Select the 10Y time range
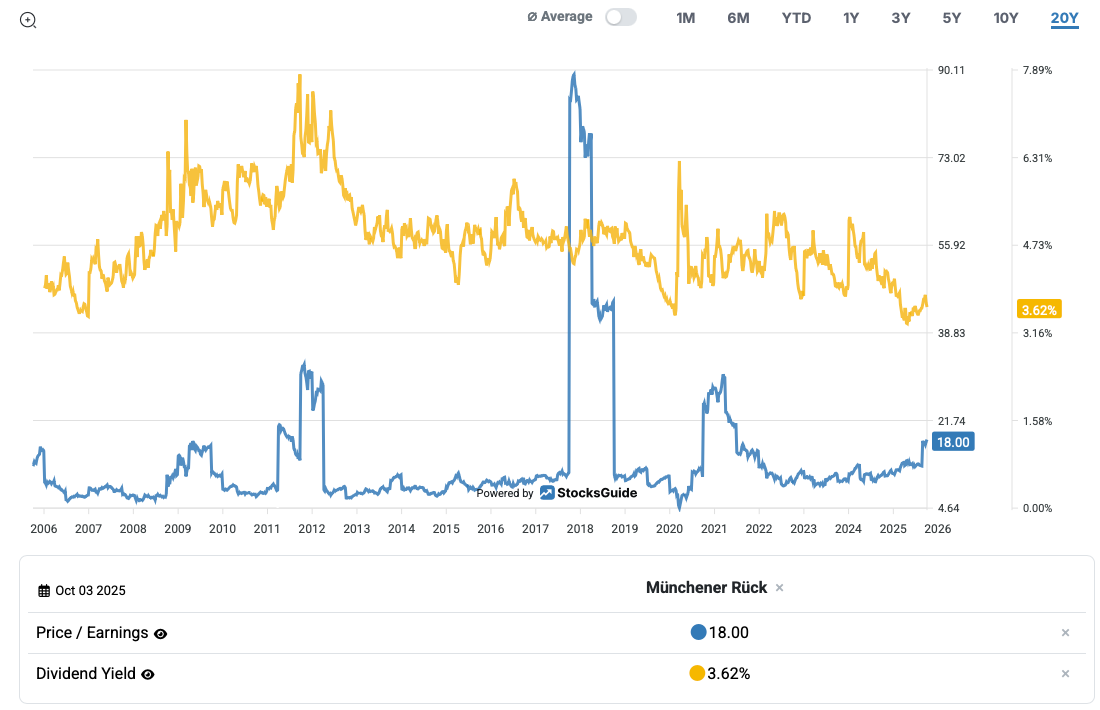The image size is (1100, 710). coord(1005,18)
